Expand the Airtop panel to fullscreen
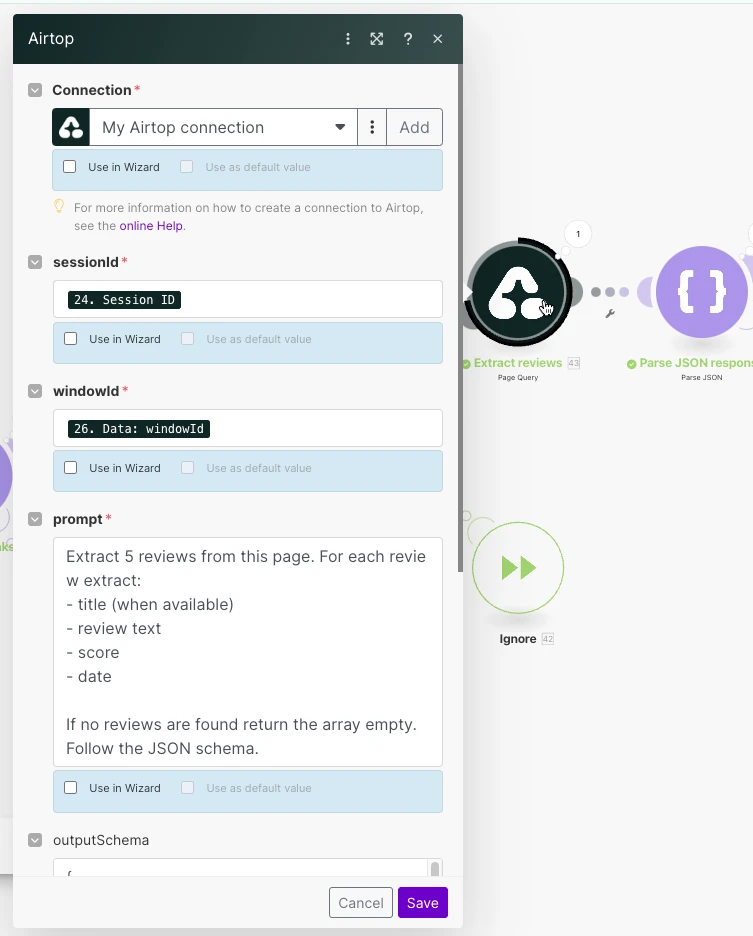The height and width of the screenshot is (936, 753). [377, 39]
